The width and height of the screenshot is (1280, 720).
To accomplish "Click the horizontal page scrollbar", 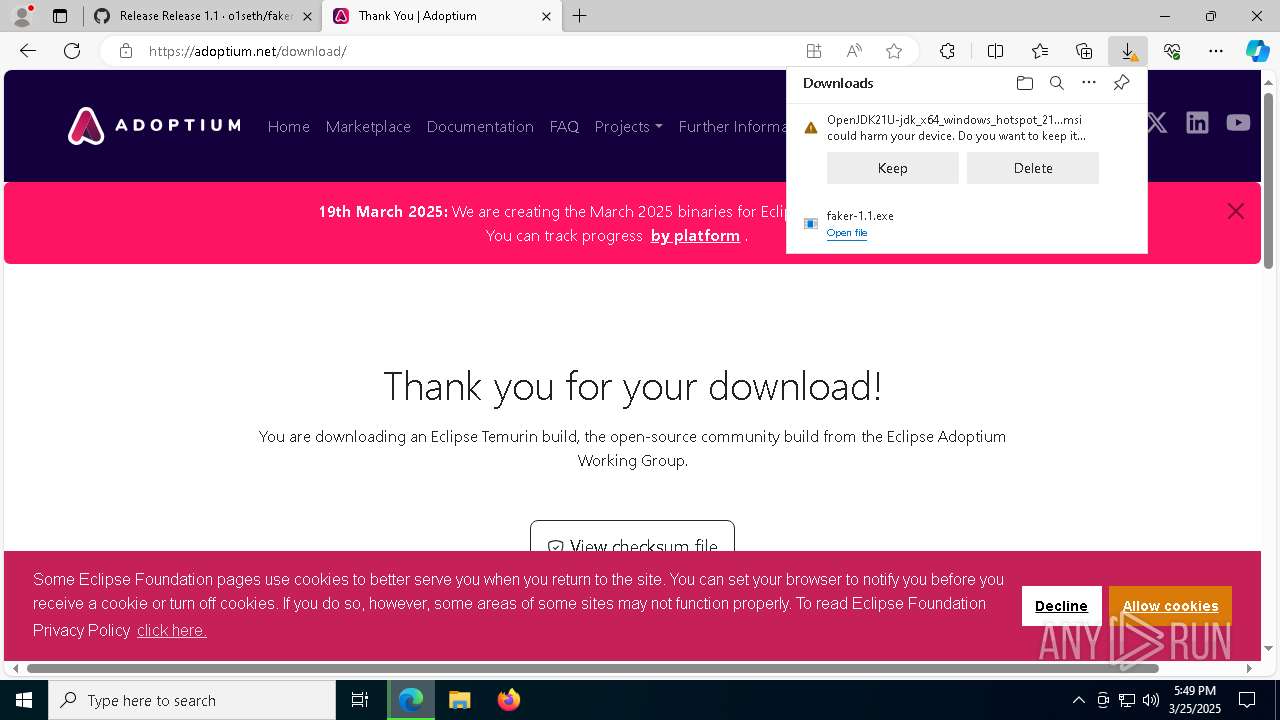I will coord(592,668).
